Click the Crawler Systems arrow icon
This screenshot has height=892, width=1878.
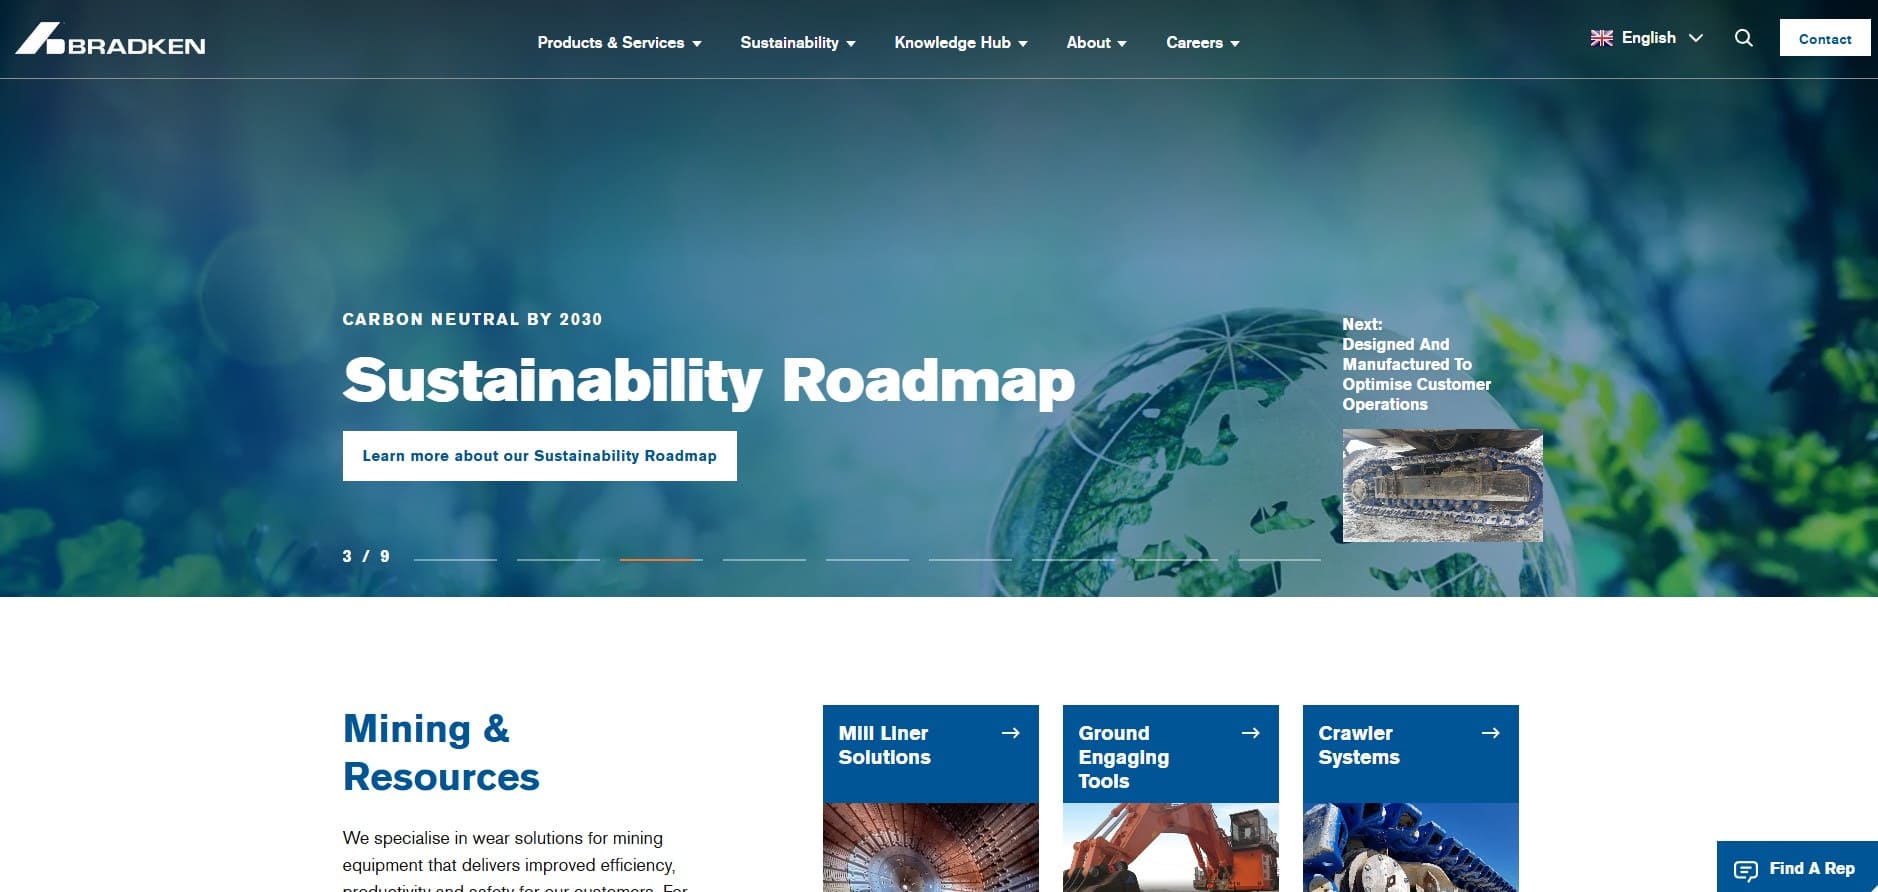(x=1490, y=733)
